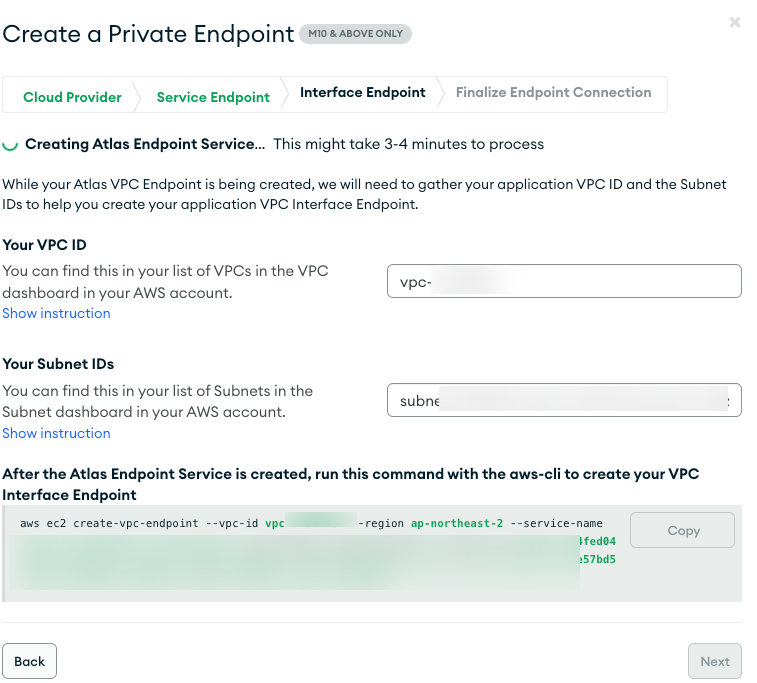Click the Create a Private Endpoint heading

click(x=148, y=34)
